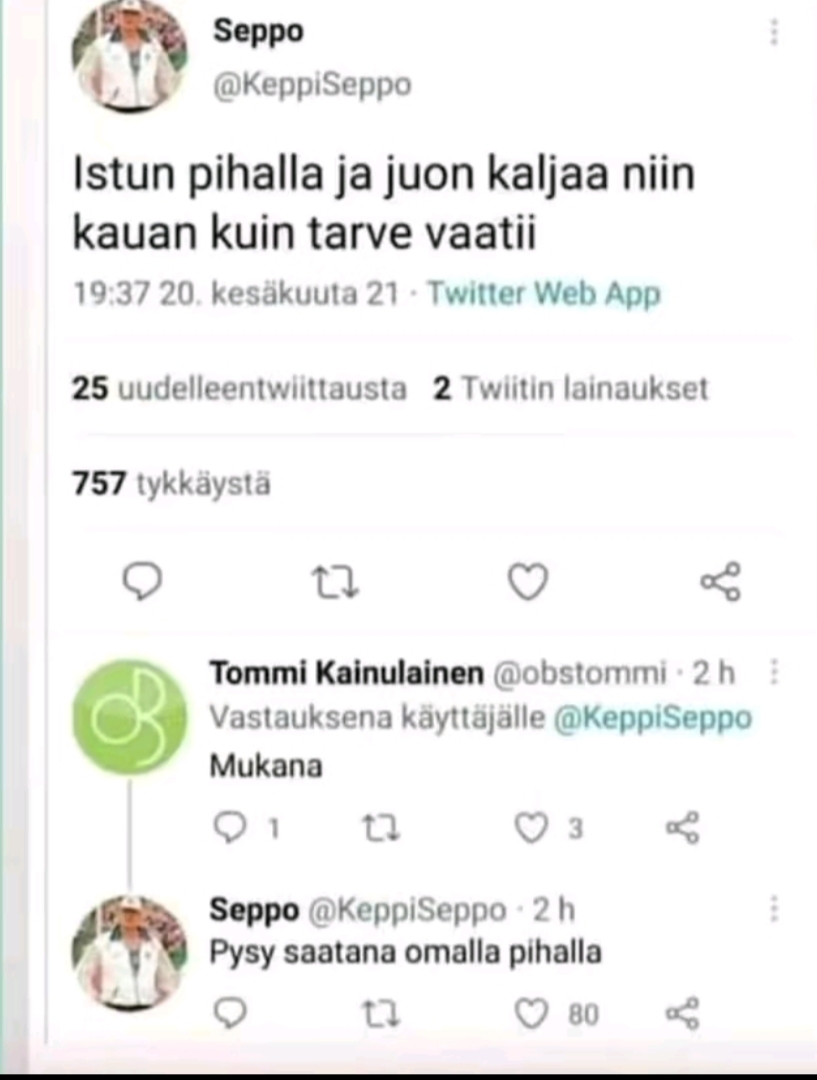This screenshot has height=1080, width=817.
Task: Share Tommi Kainulainen's reply
Action: (682, 827)
